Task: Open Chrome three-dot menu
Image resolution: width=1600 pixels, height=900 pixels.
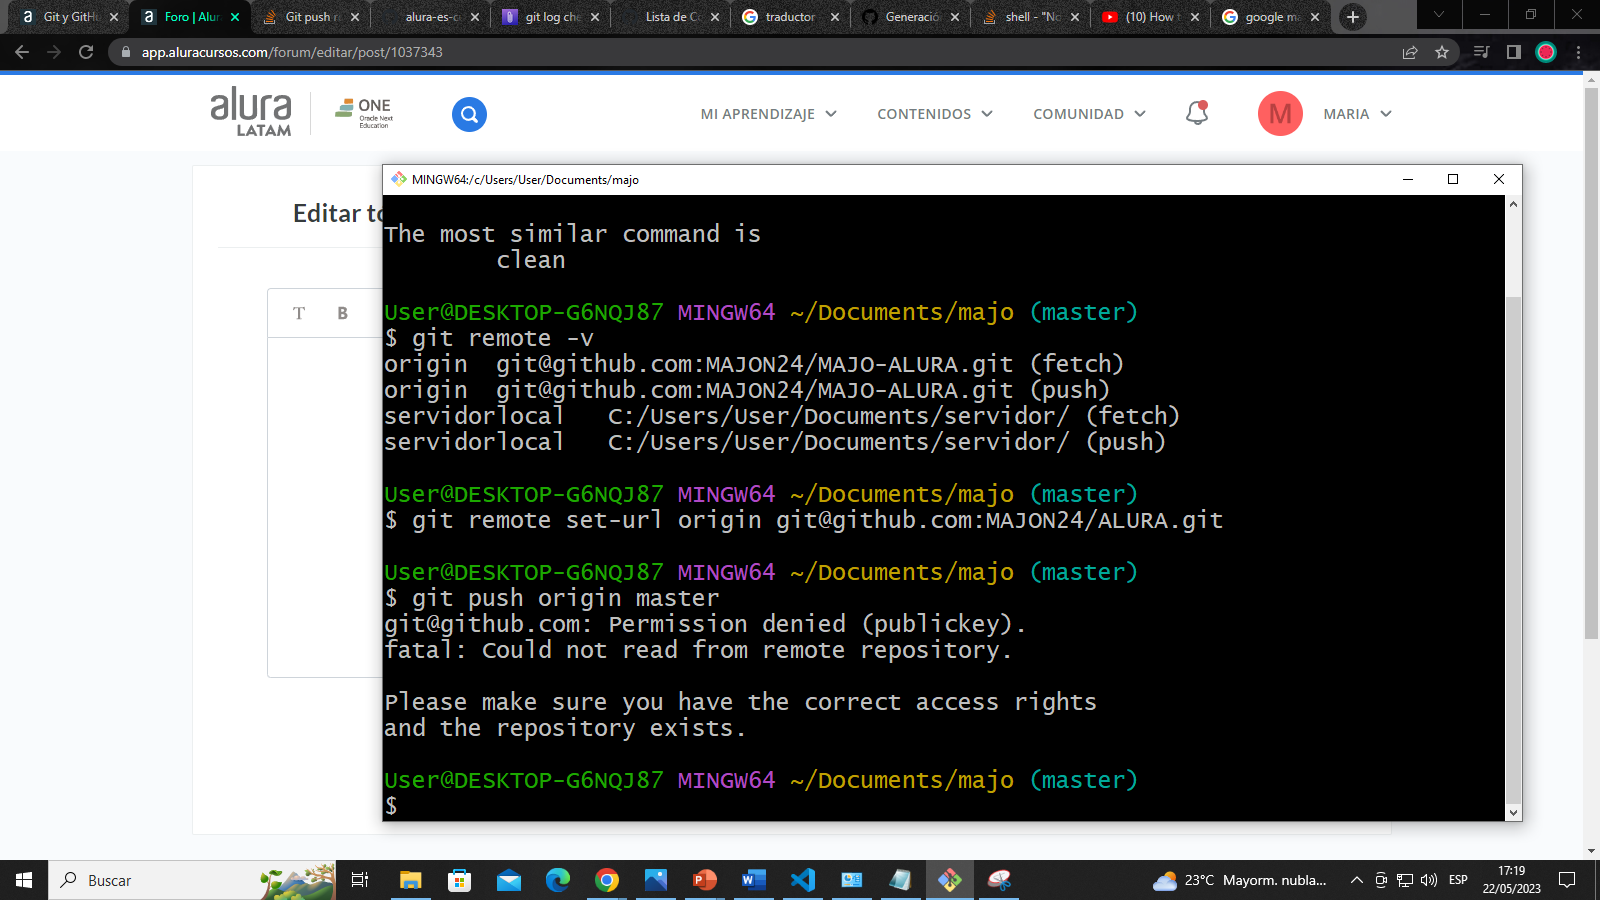Action: pyautogui.click(x=1579, y=52)
